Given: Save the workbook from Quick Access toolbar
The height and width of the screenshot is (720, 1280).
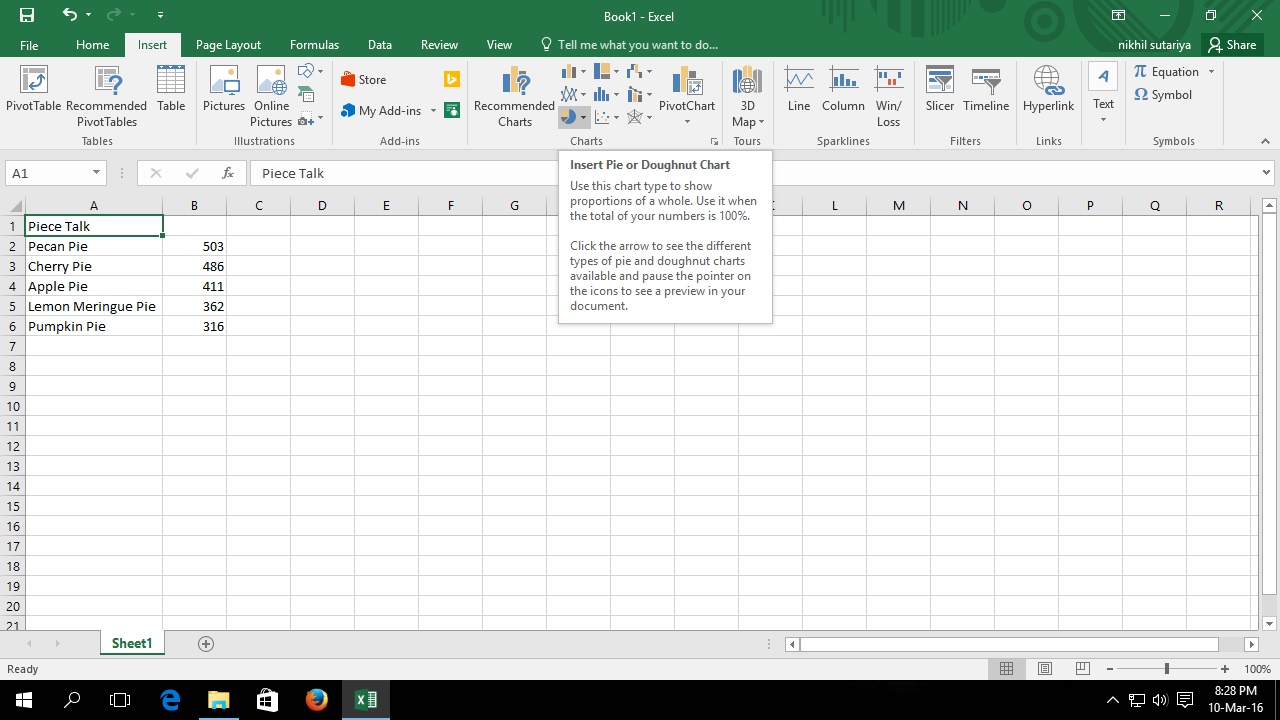Looking at the screenshot, I should pos(27,15).
